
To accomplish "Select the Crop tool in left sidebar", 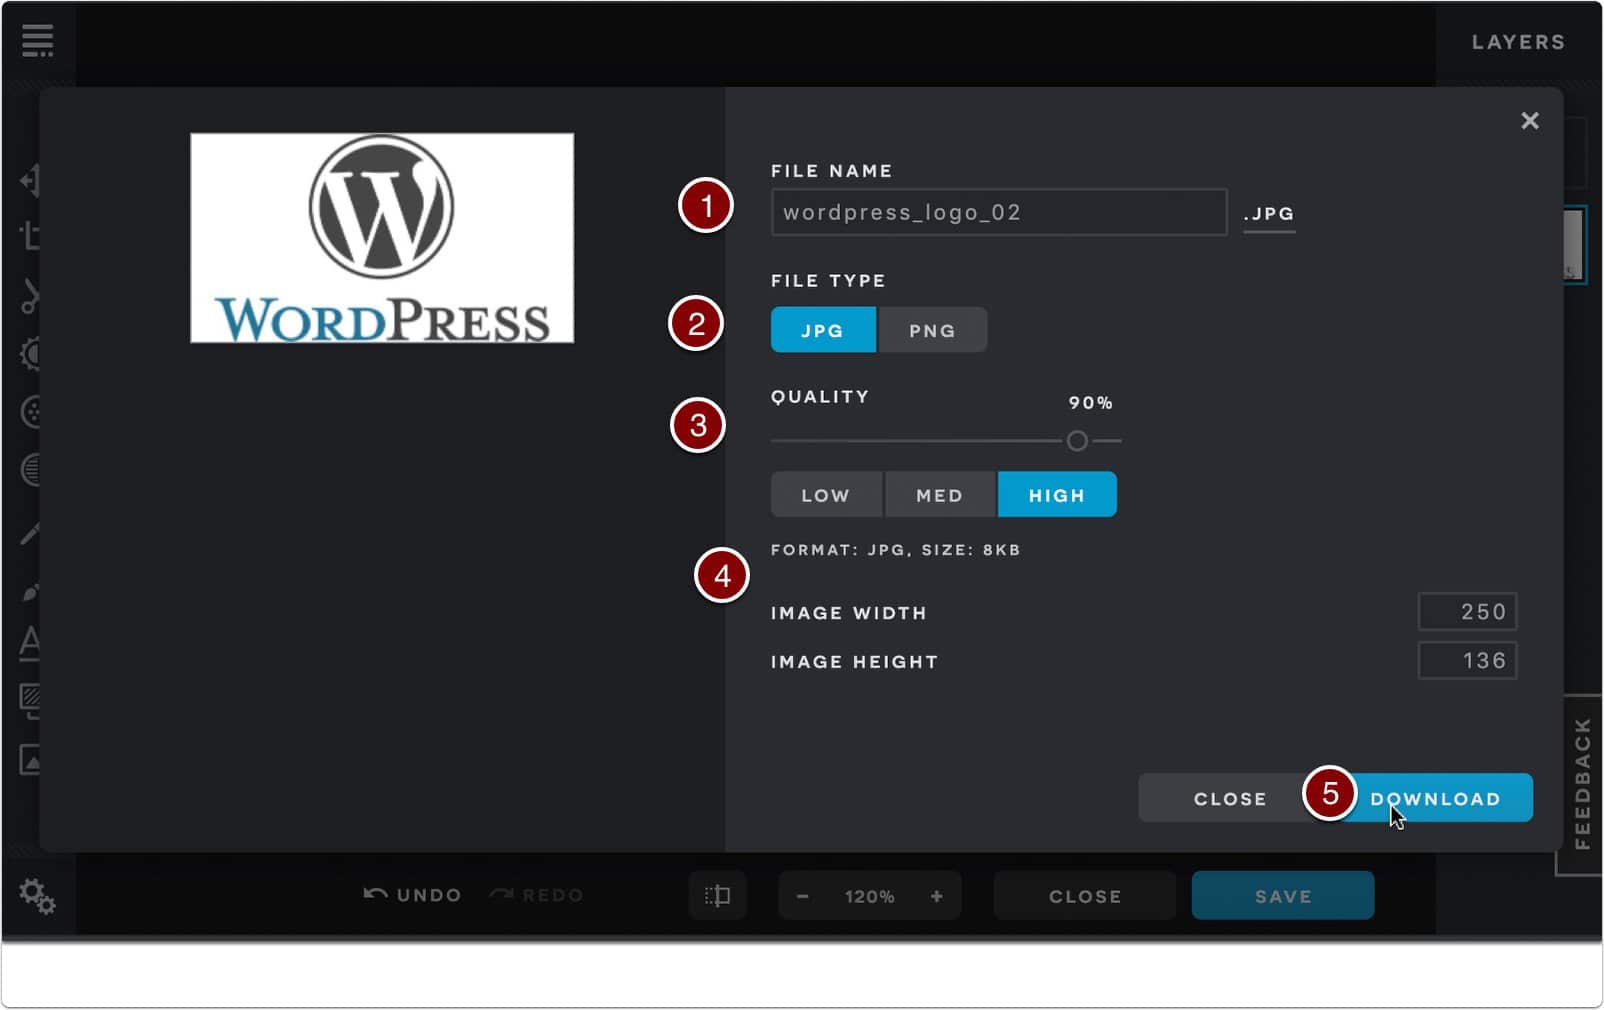I will pyautogui.click(x=30, y=236).
